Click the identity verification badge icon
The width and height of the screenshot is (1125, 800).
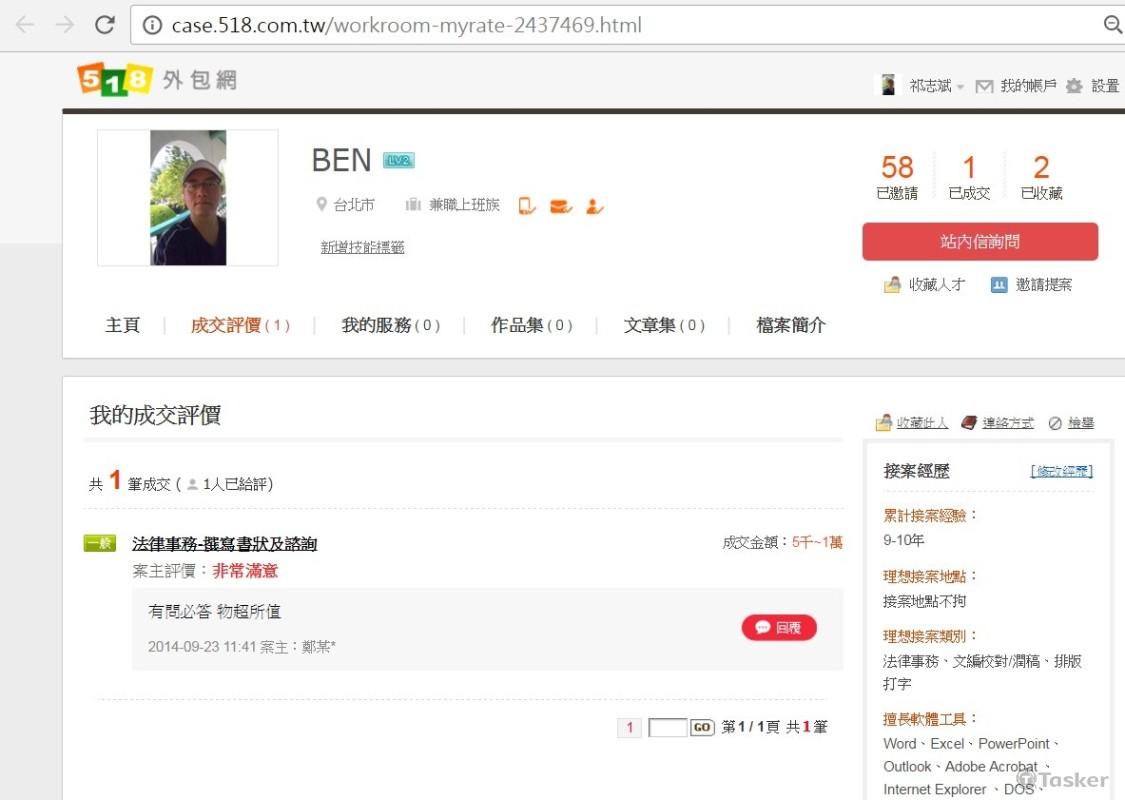(x=595, y=205)
